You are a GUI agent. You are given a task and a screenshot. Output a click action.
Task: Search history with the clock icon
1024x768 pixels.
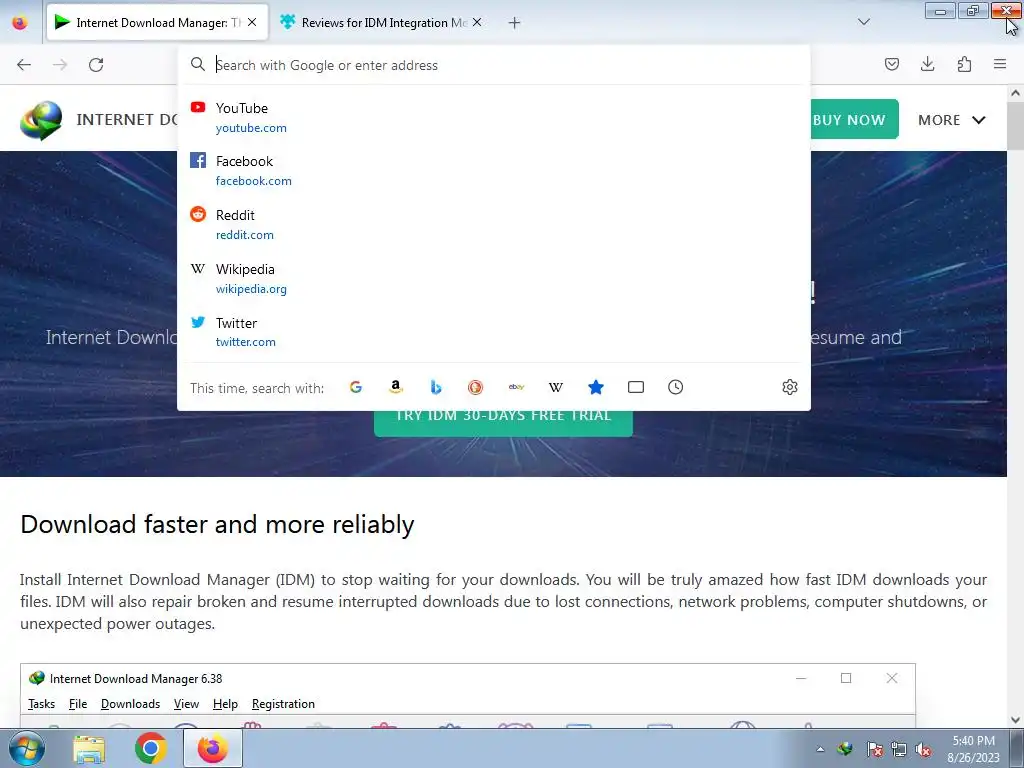675,387
